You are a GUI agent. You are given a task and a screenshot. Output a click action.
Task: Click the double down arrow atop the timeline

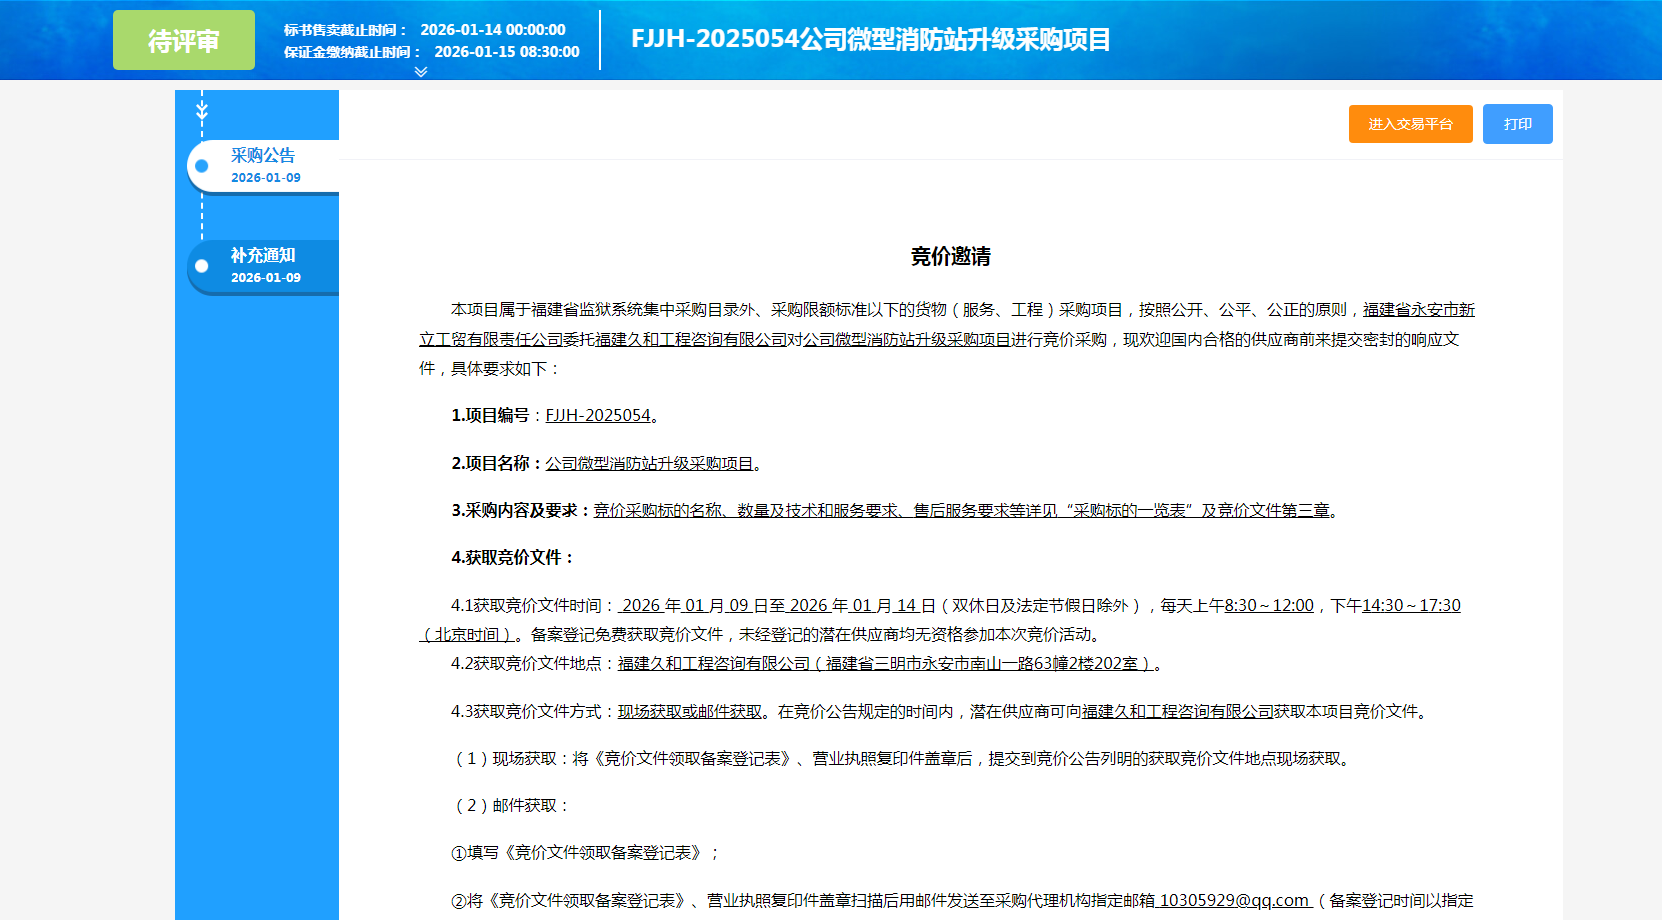(202, 109)
